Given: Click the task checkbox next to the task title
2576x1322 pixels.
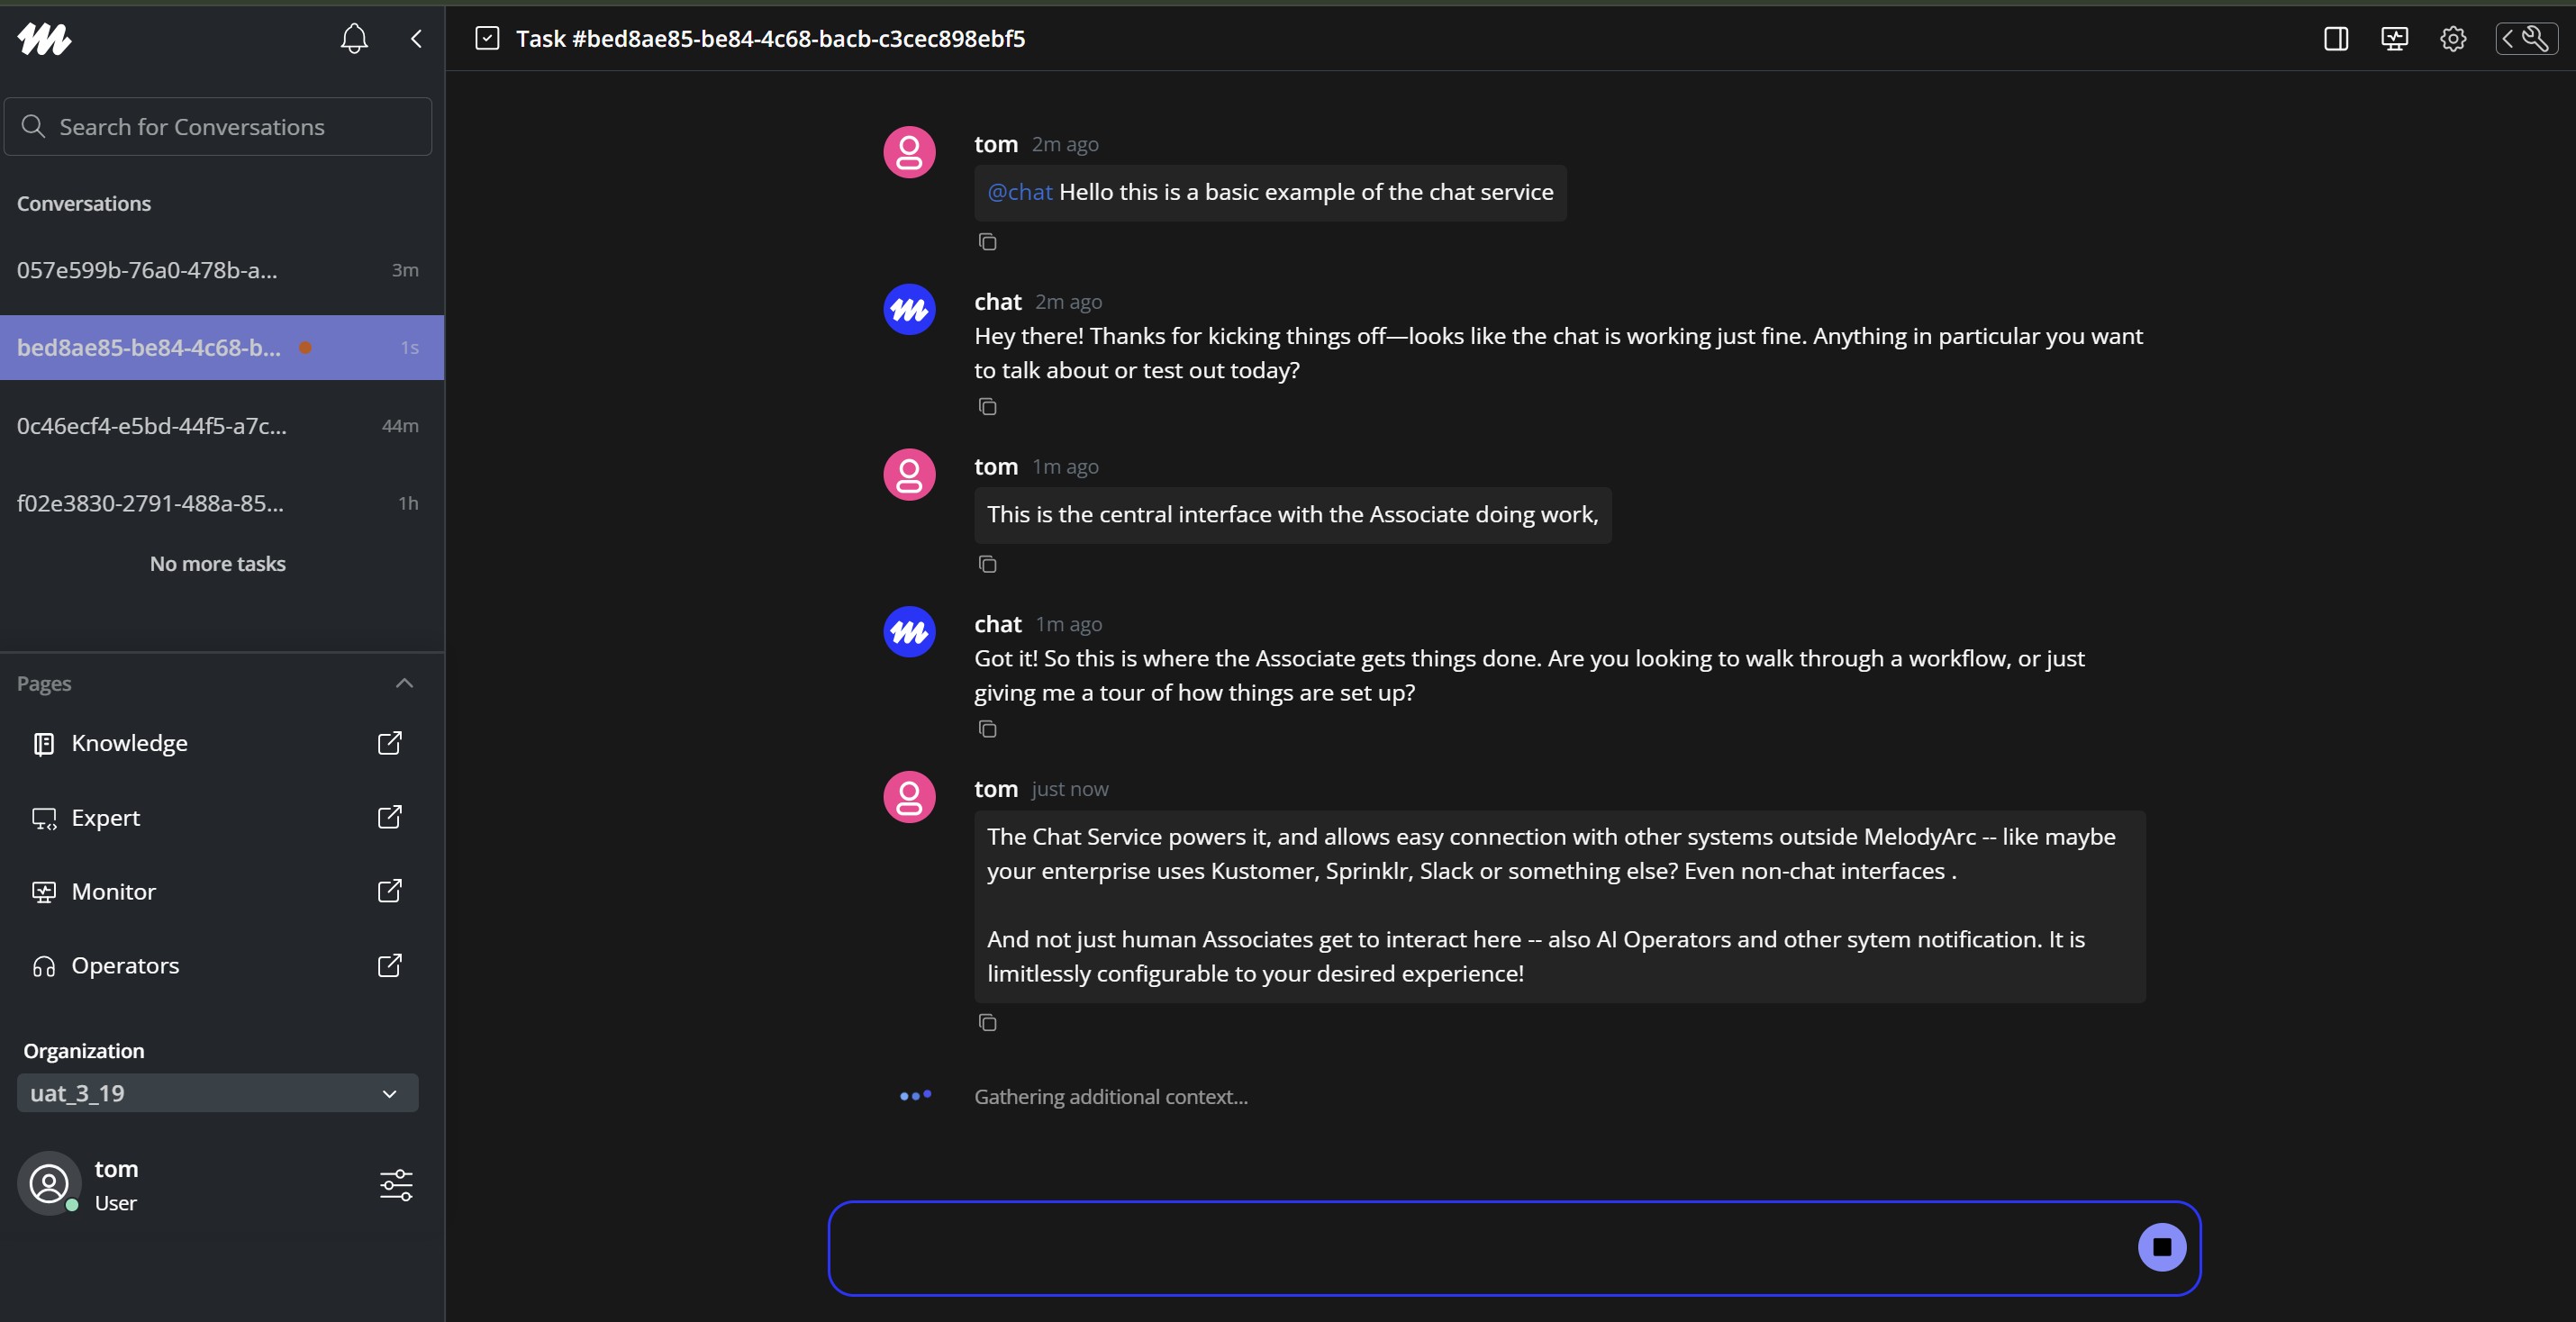Looking at the screenshot, I should tap(486, 38).
